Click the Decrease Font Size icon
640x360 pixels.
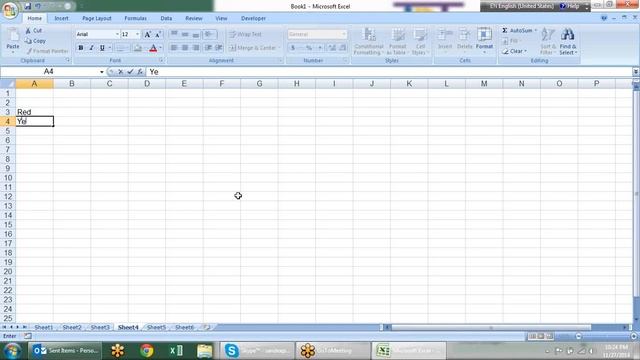158,34
